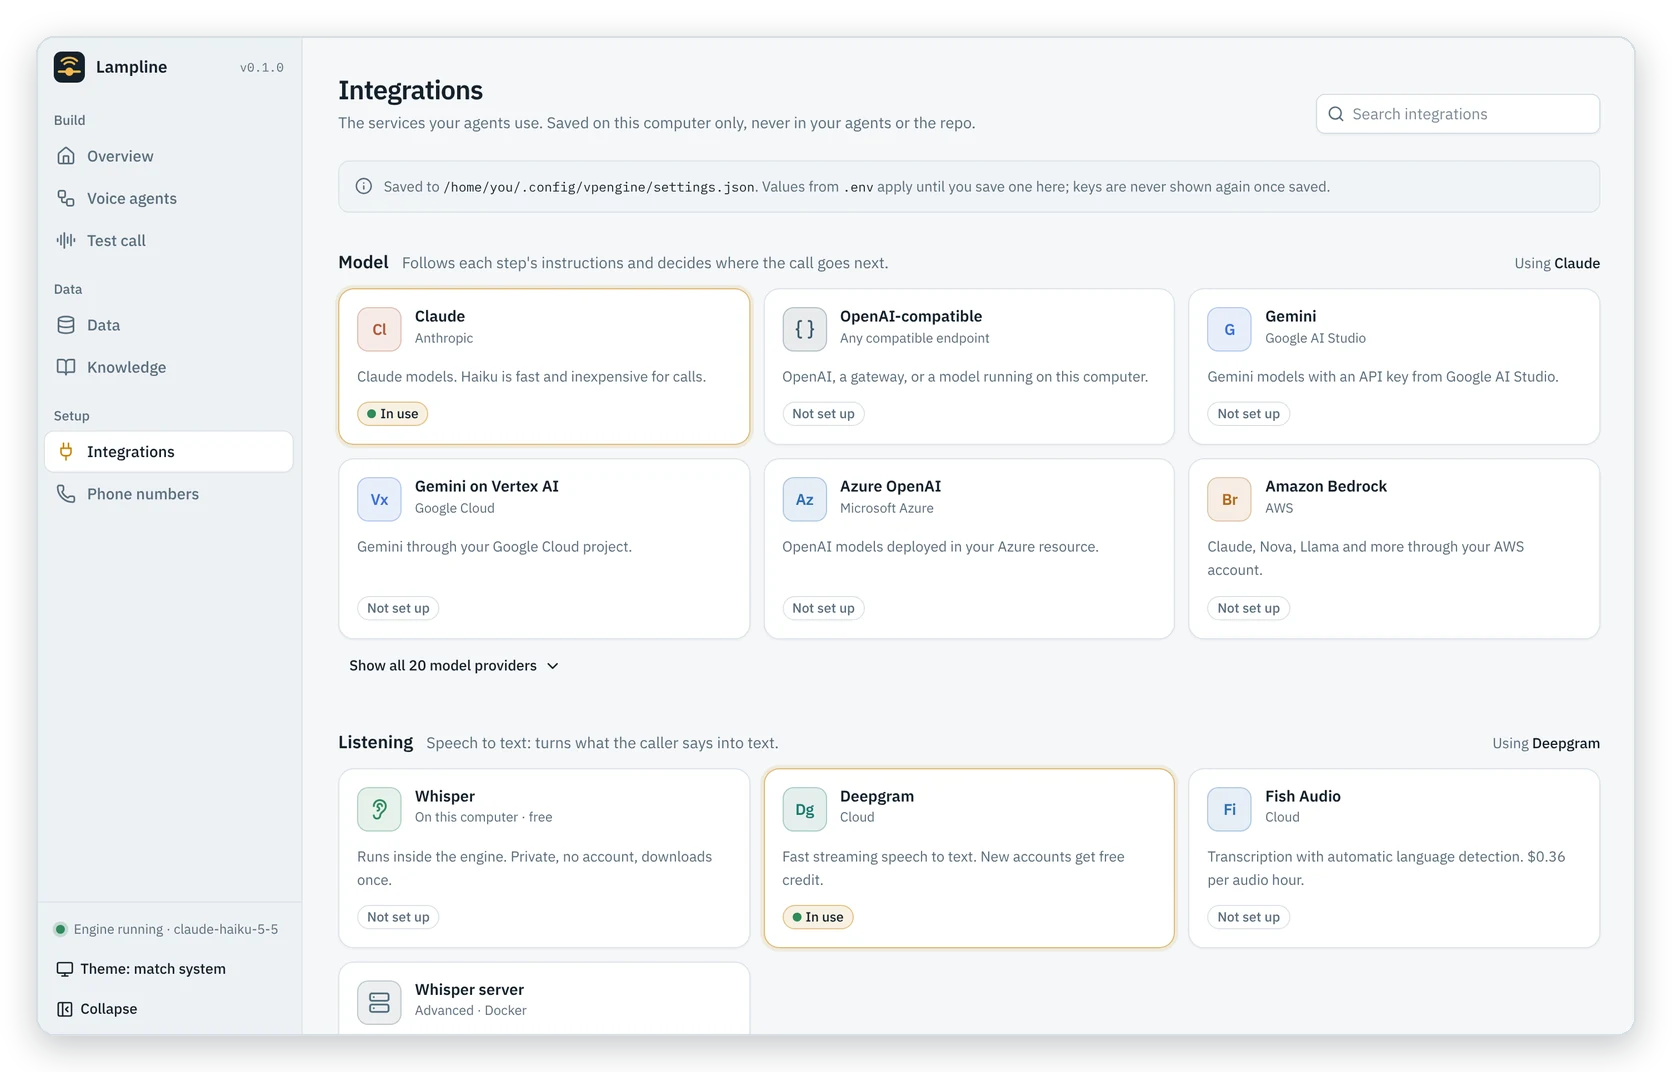Focus the Search integrations field
The width and height of the screenshot is (1672, 1072).
[x=1458, y=114]
